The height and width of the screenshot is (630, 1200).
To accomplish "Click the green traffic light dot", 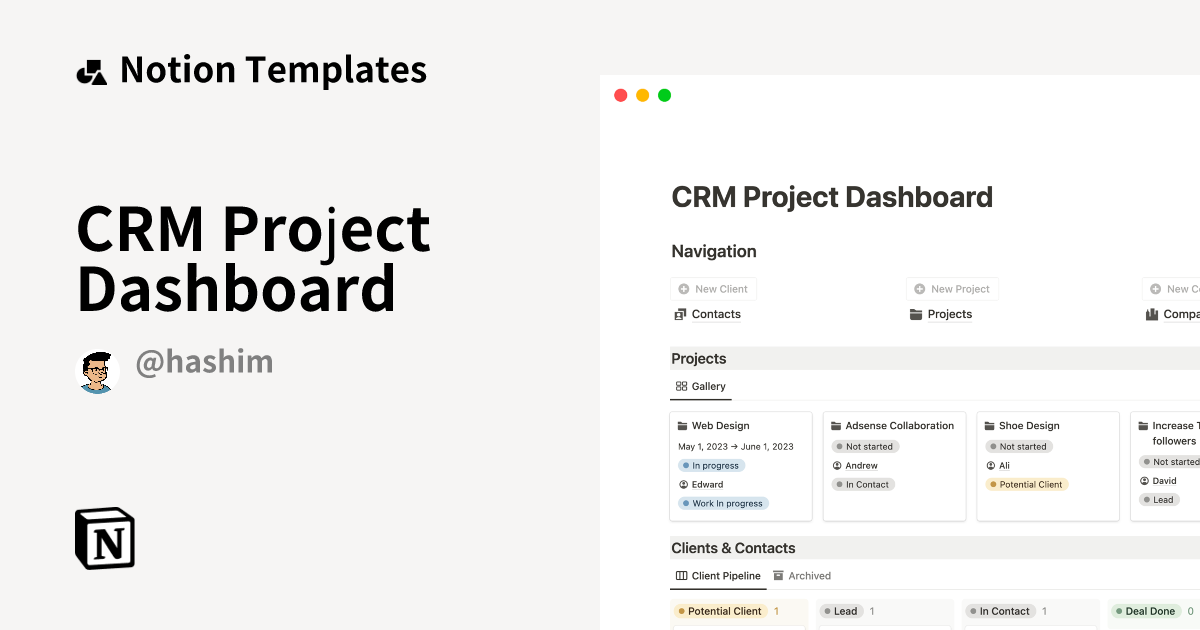I will coord(663,94).
